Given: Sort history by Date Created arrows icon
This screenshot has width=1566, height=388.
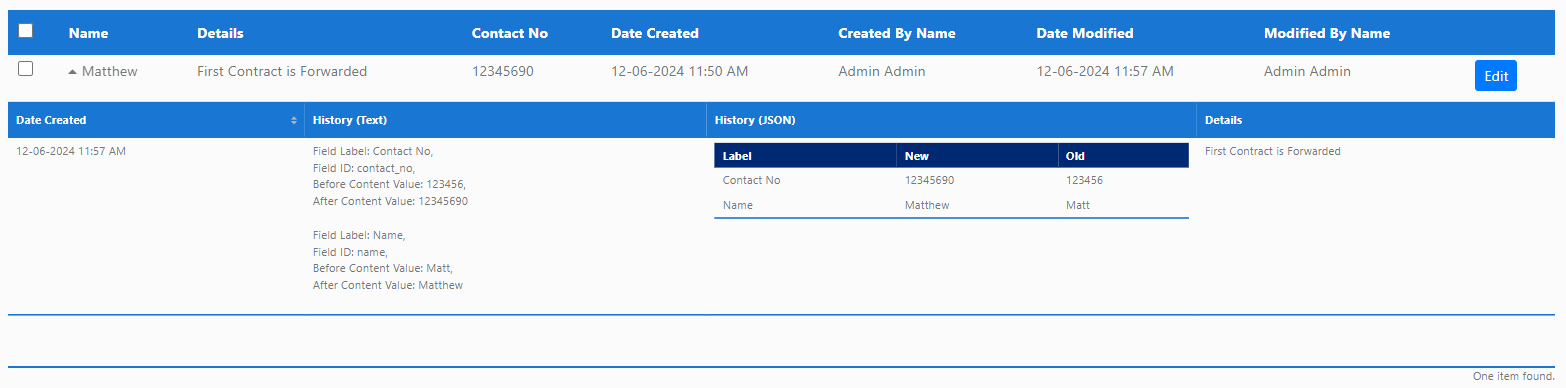Looking at the screenshot, I should (294, 120).
